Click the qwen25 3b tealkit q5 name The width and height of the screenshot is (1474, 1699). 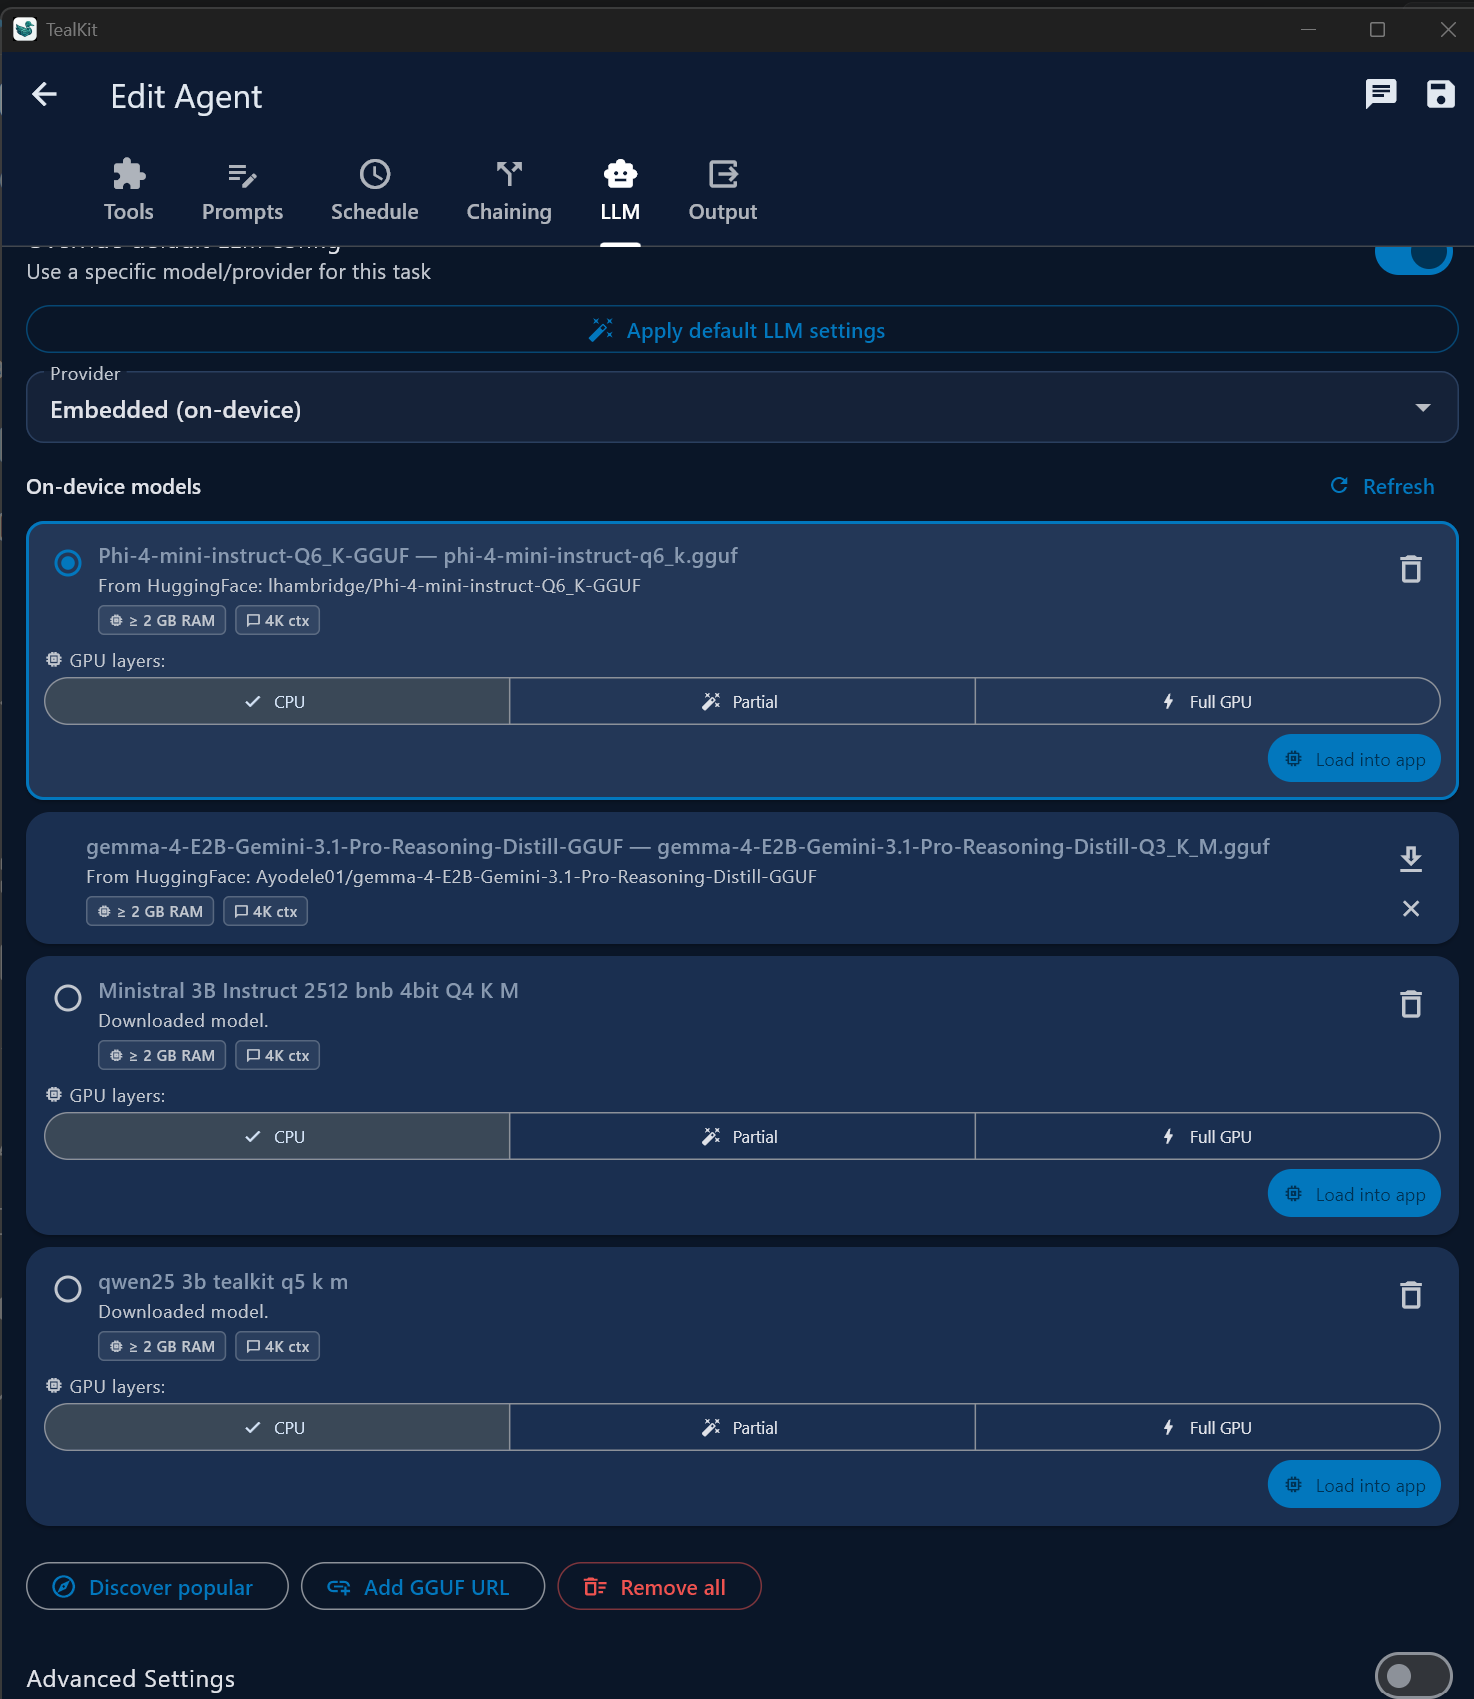(223, 1282)
